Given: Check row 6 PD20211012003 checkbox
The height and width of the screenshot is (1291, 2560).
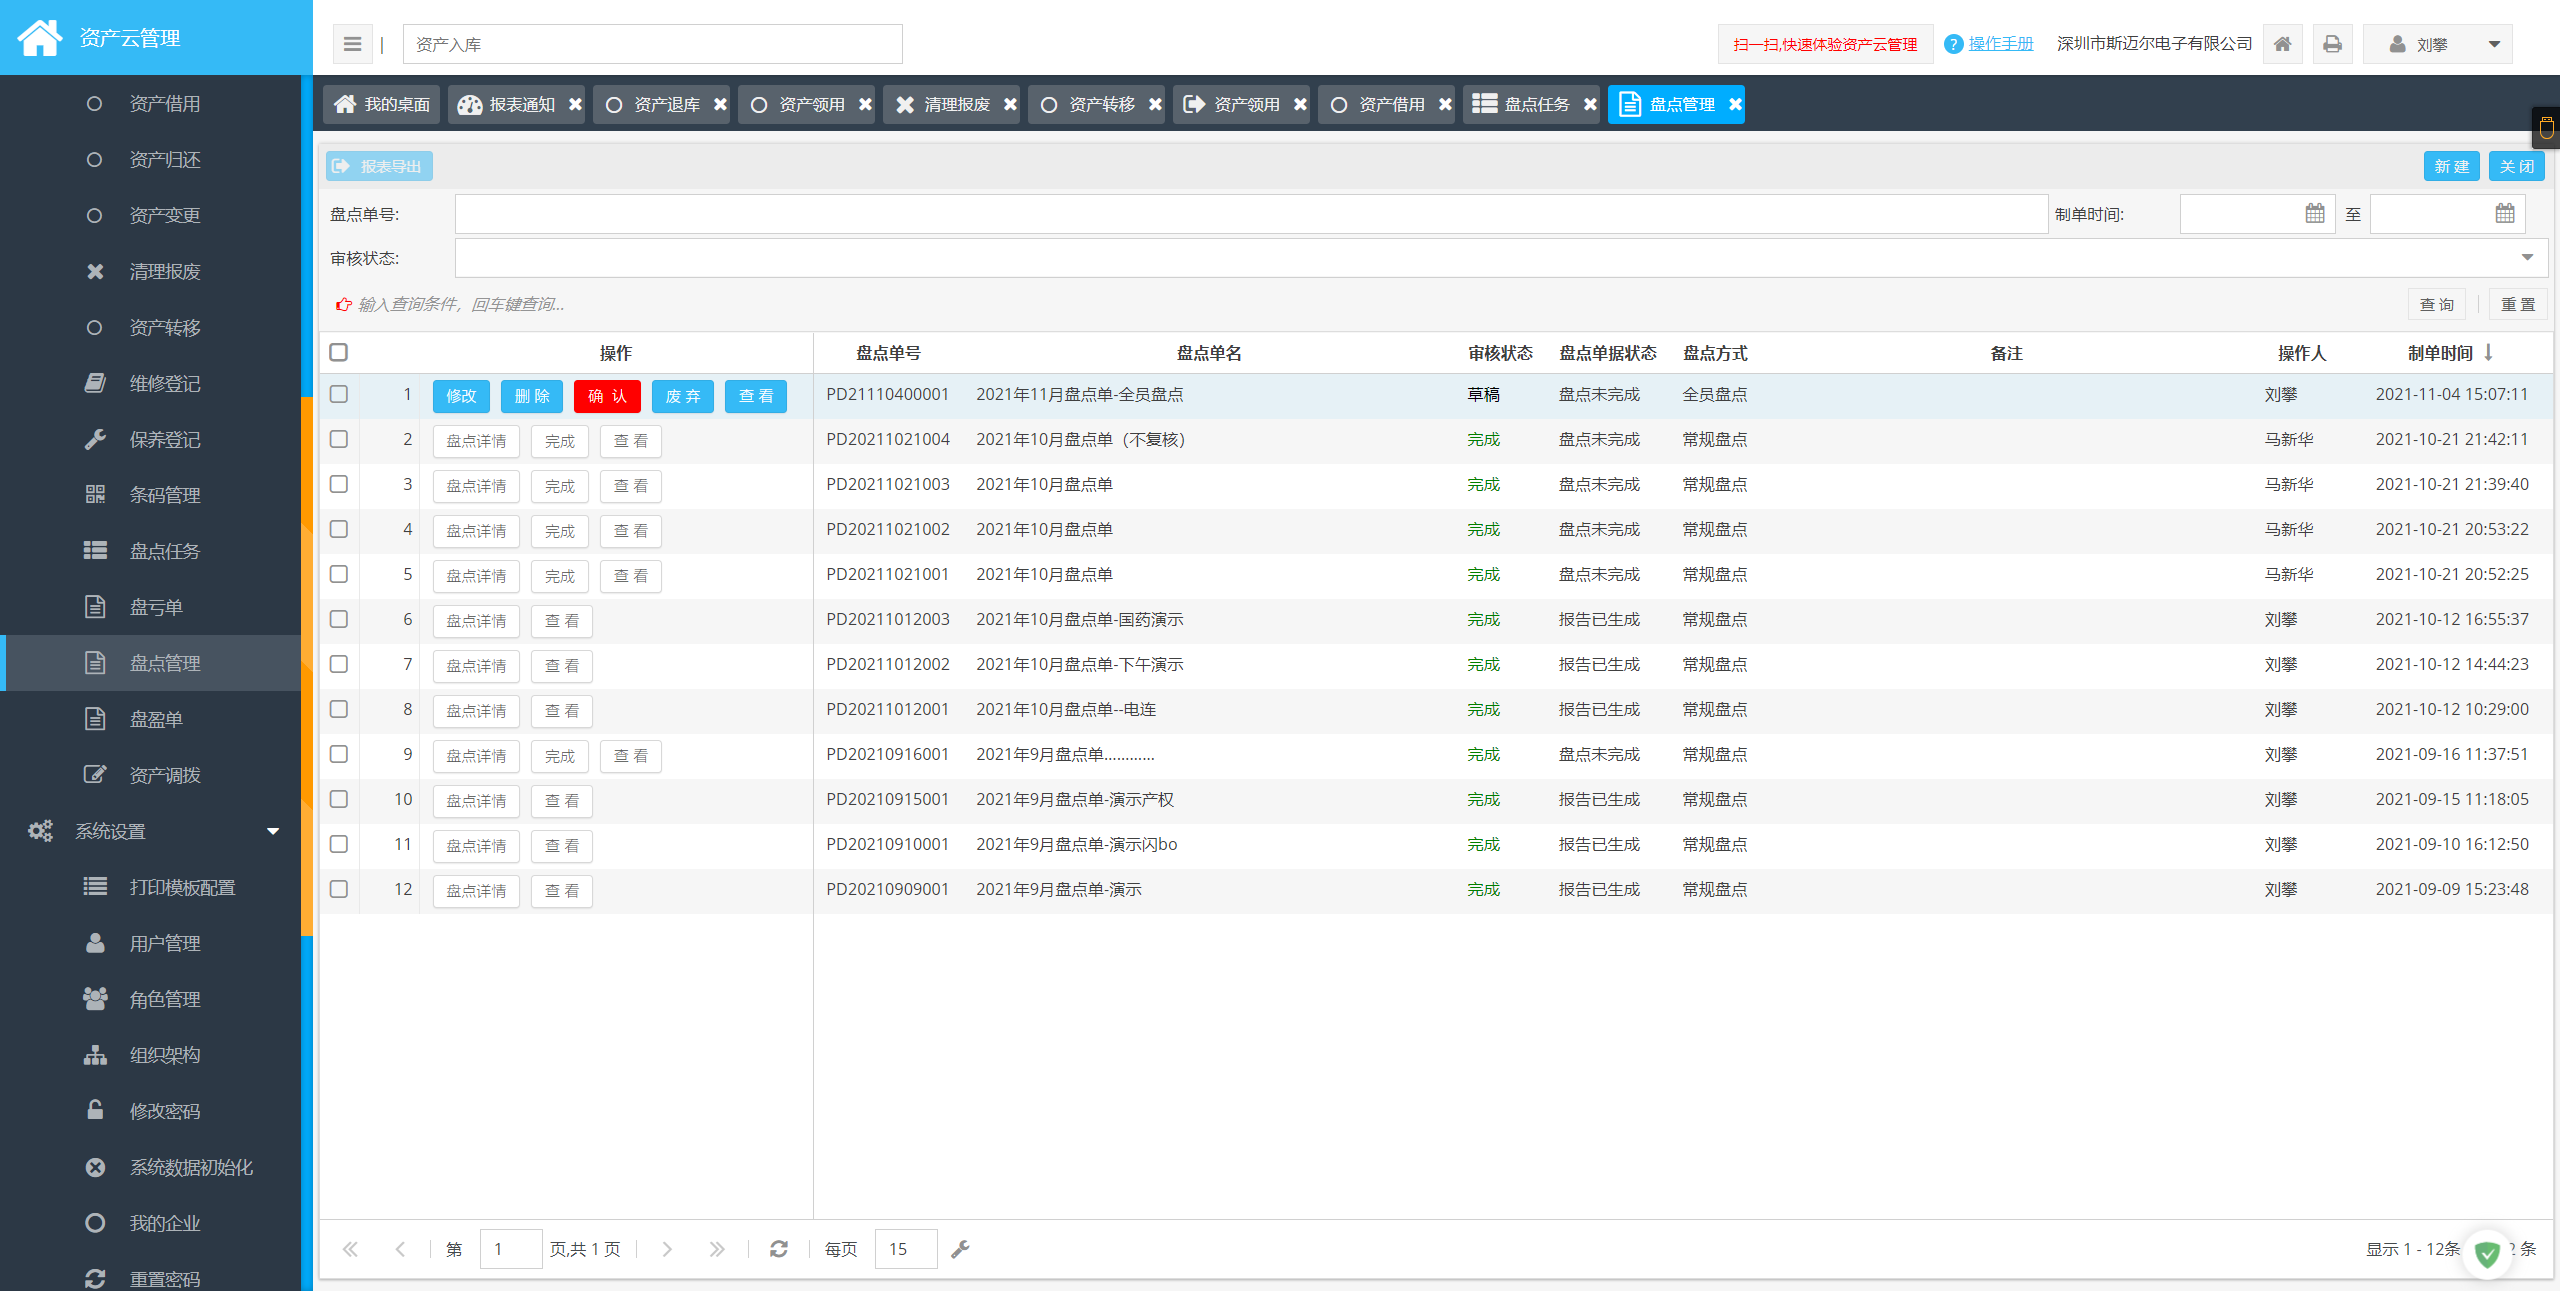Looking at the screenshot, I should (339, 619).
